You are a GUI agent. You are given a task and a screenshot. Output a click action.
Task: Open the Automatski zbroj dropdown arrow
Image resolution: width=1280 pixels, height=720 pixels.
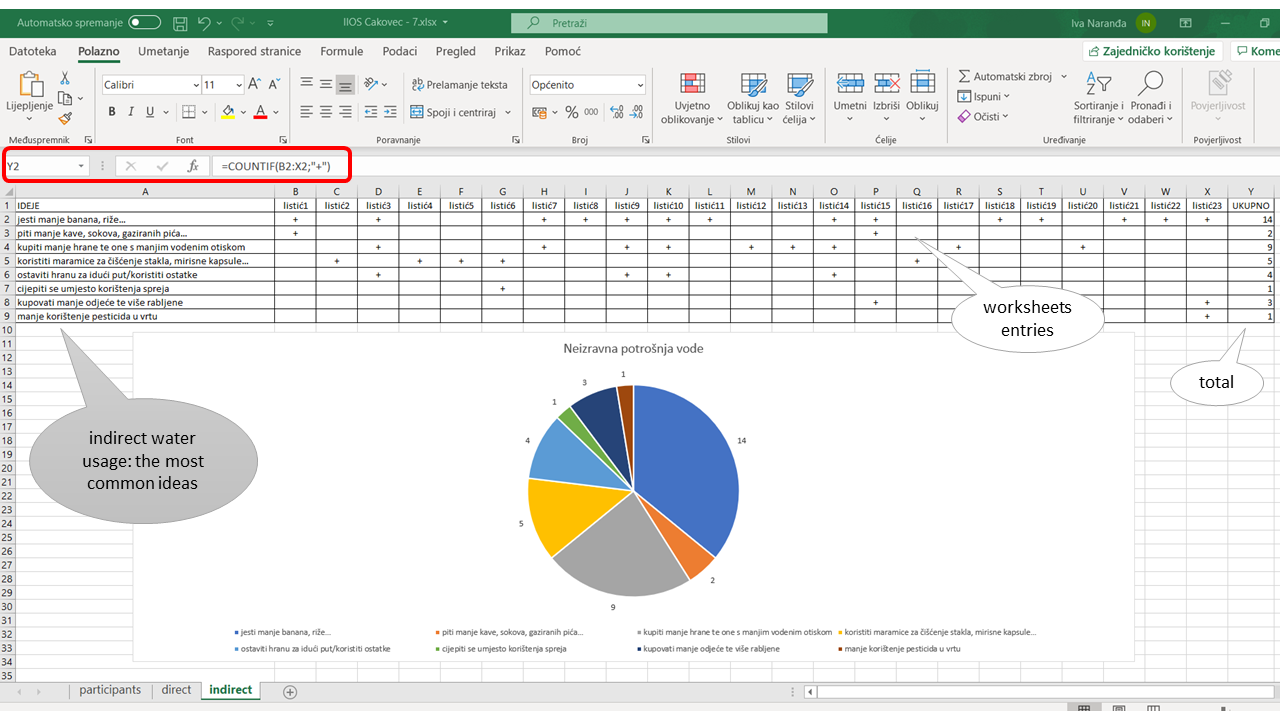point(1064,76)
